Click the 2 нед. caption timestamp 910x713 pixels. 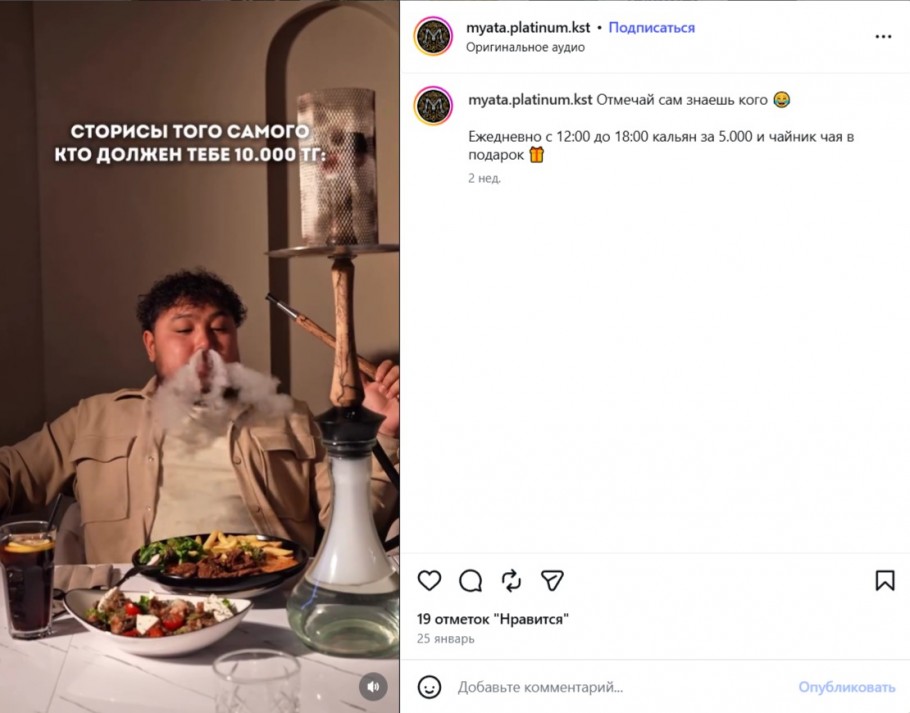point(484,178)
